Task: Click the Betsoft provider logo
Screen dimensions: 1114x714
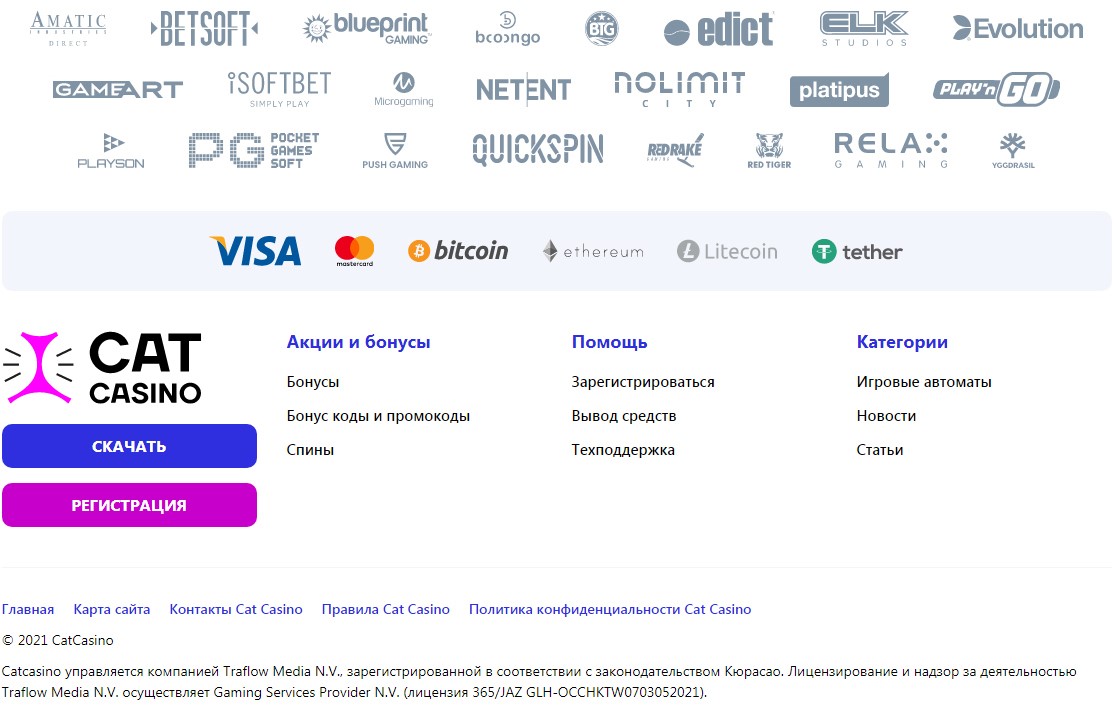Action: pos(204,28)
